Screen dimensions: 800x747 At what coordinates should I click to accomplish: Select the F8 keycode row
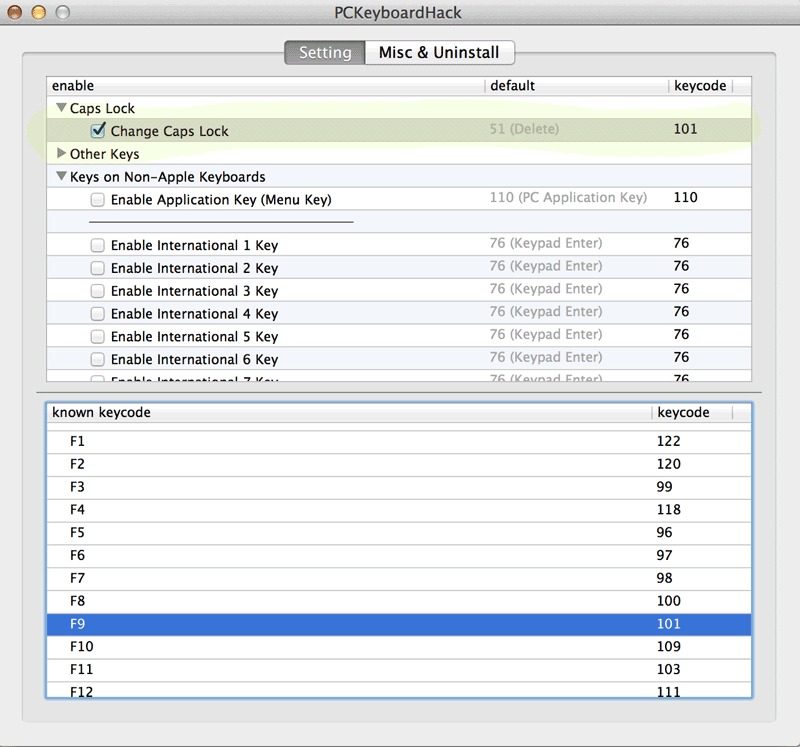click(399, 601)
